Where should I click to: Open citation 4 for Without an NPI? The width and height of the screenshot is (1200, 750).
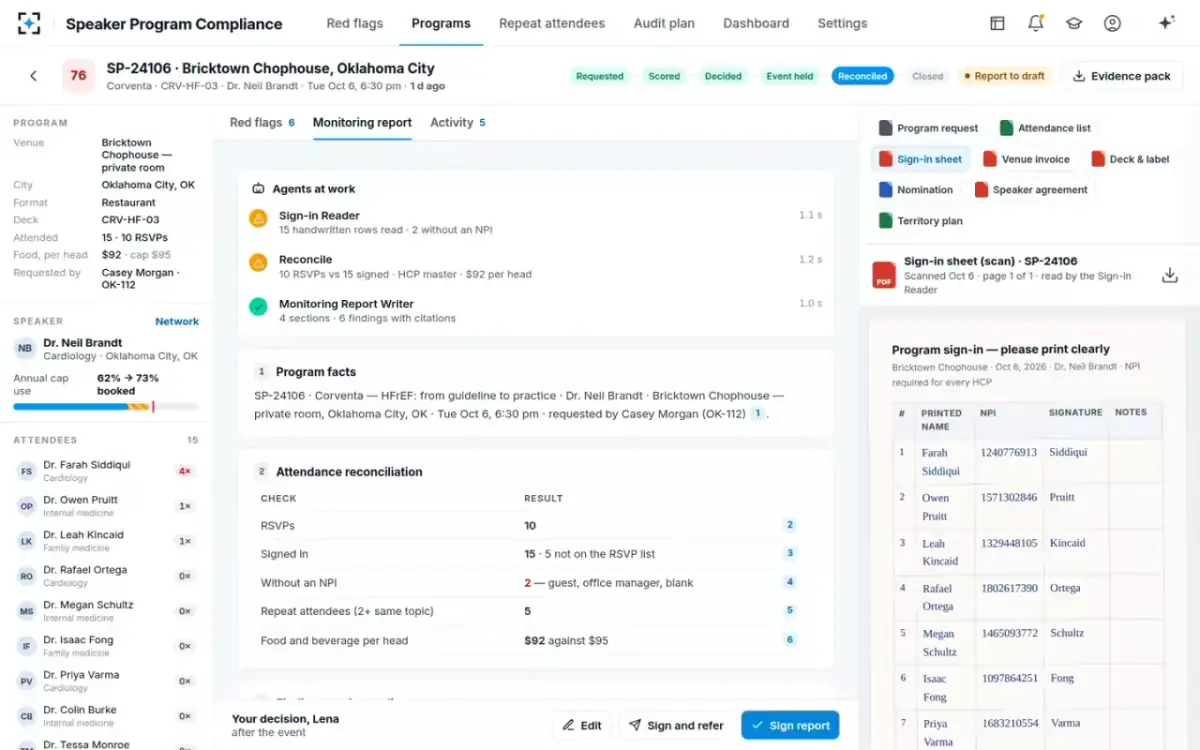pos(790,582)
